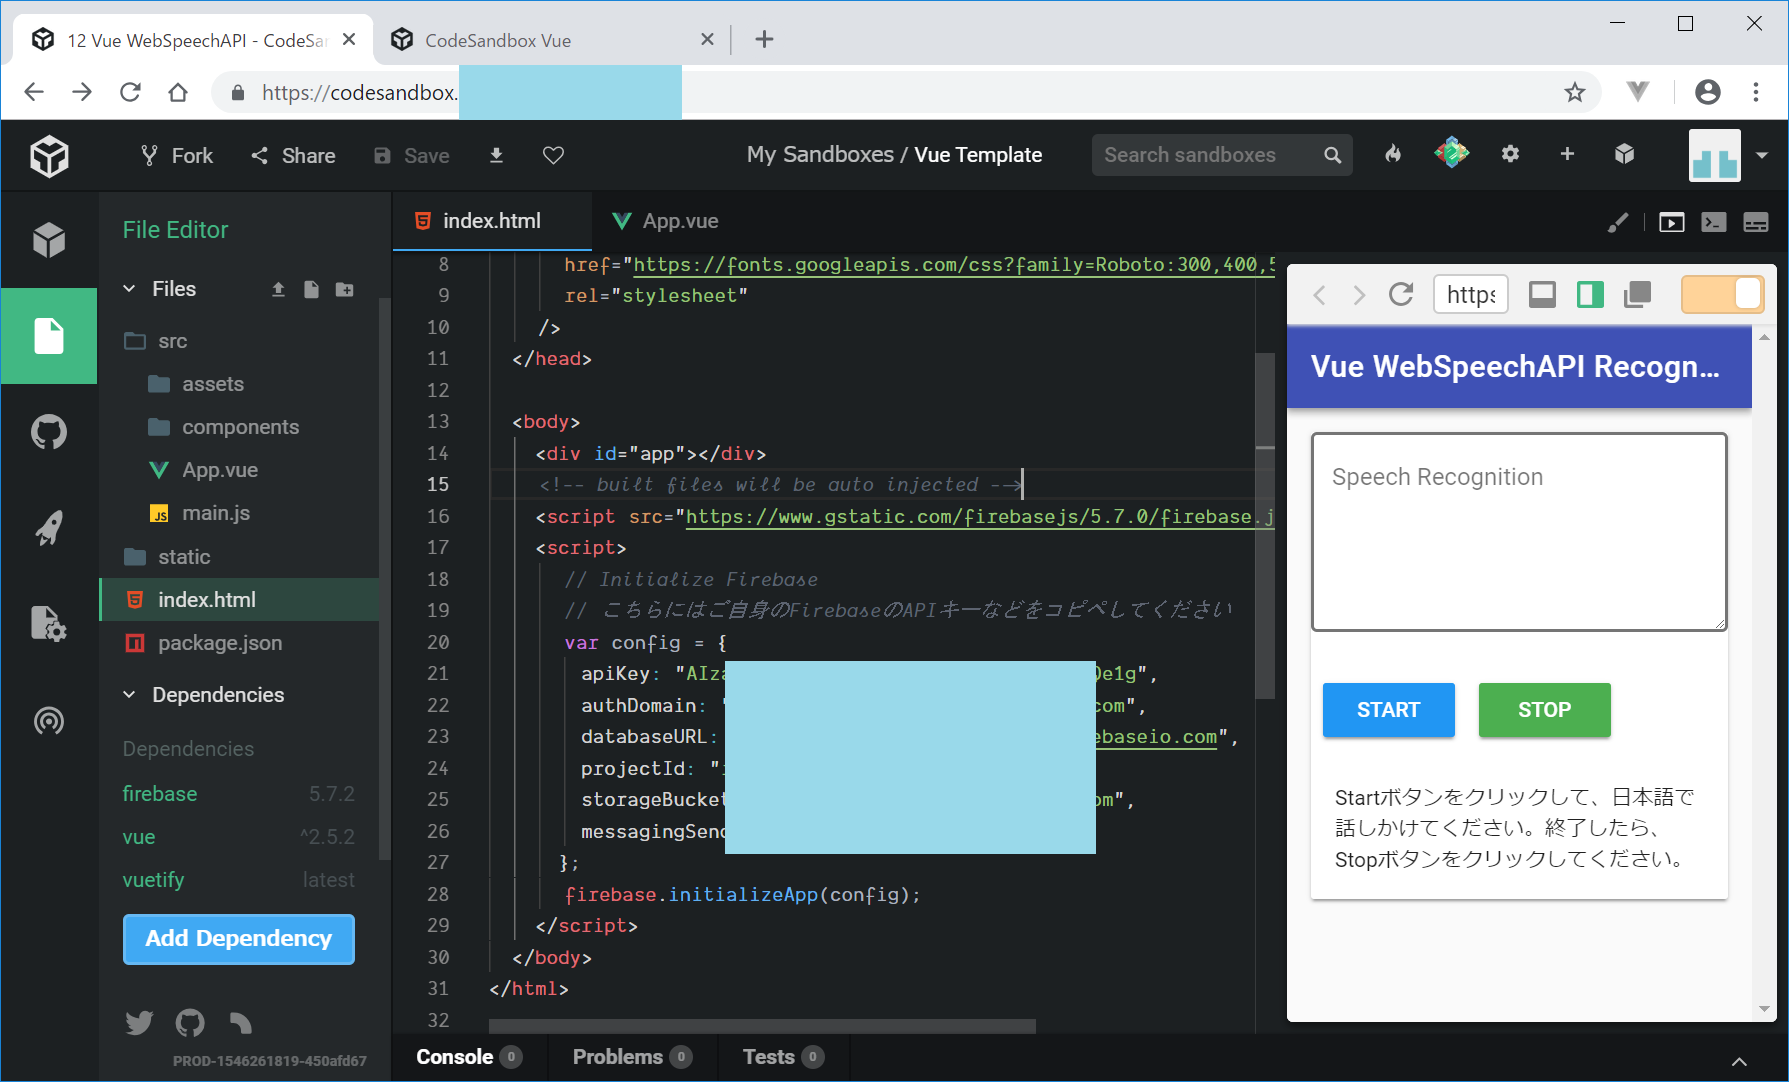
Task: Go forward in preview browser
Action: (x=1359, y=294)
